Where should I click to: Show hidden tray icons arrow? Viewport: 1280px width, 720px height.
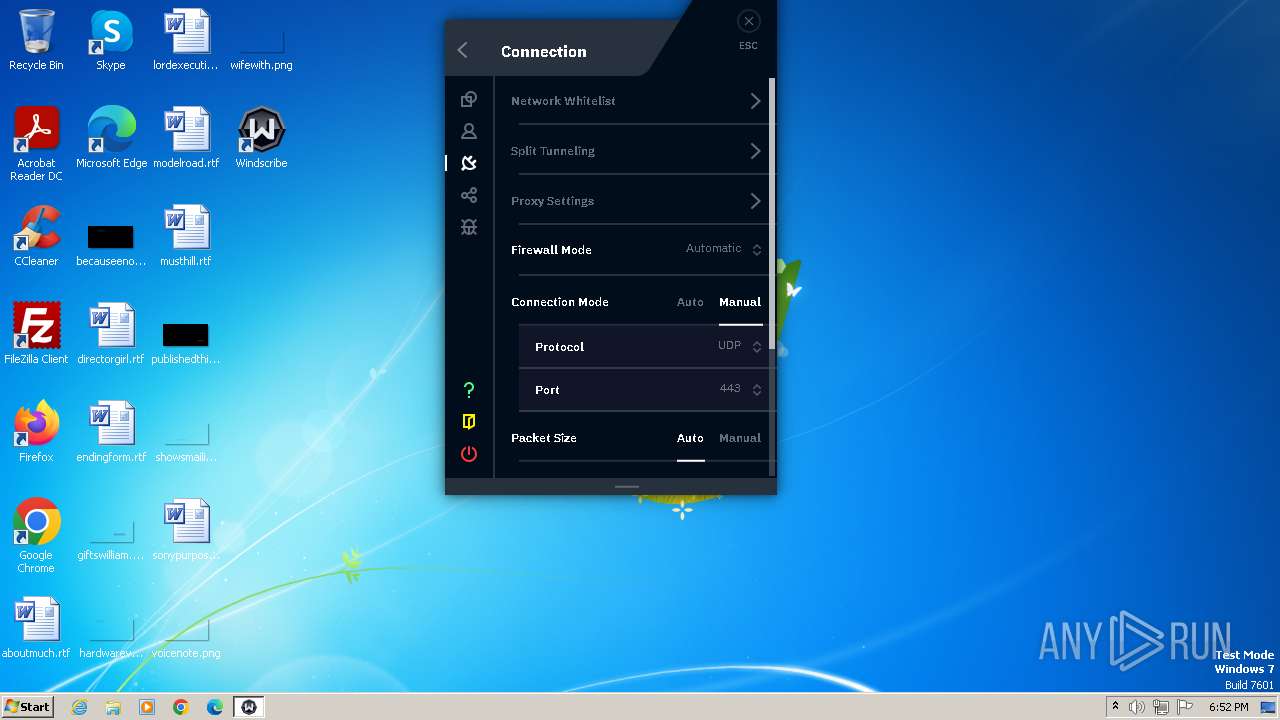pyautogui.click(x=1115, y=707)
